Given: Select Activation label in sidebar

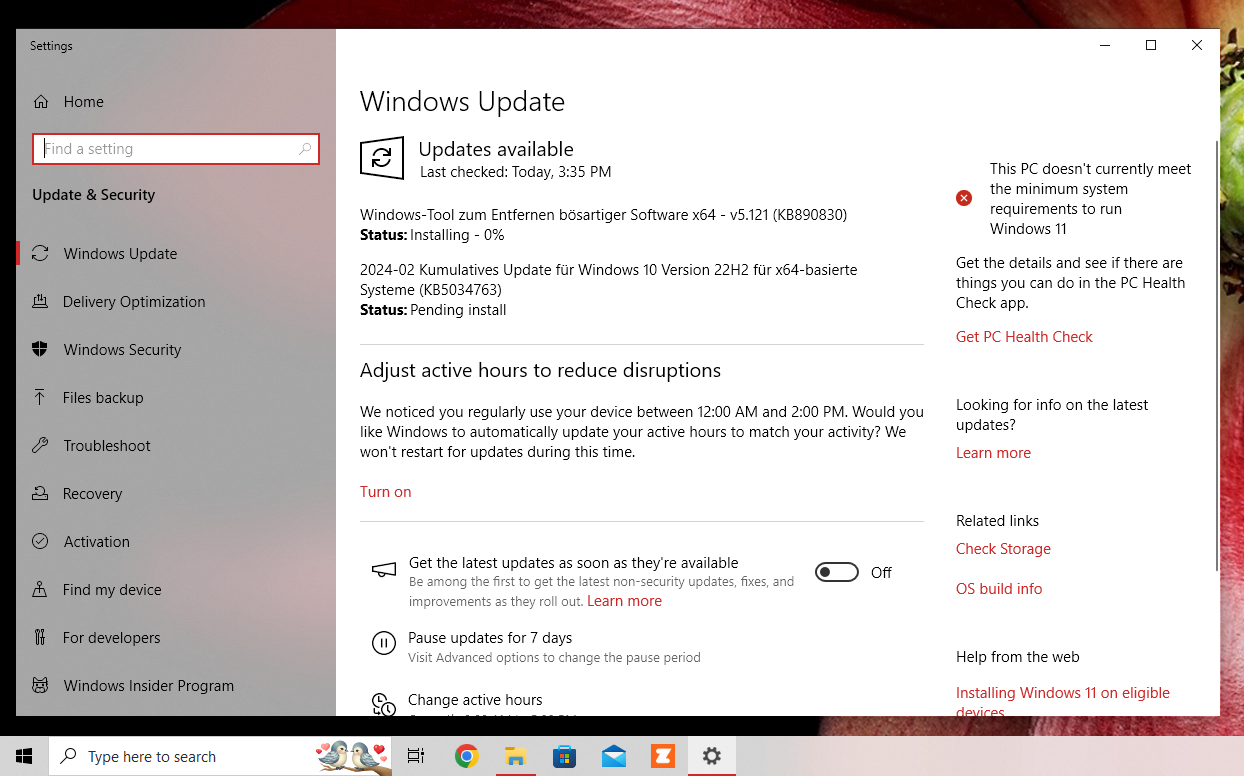Looking at the screenshot, I should pos(97,542).
